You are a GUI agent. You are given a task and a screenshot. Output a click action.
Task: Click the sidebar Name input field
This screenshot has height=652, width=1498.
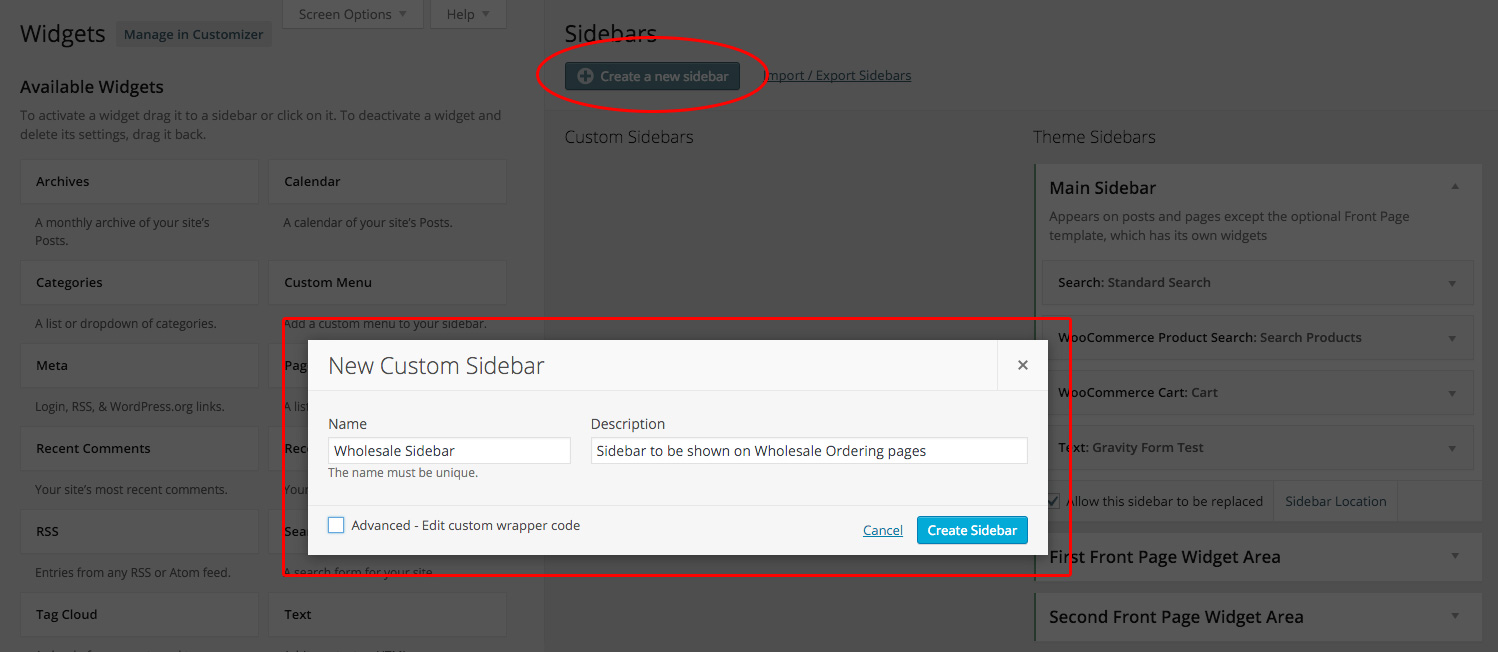[x=449, y=451]
